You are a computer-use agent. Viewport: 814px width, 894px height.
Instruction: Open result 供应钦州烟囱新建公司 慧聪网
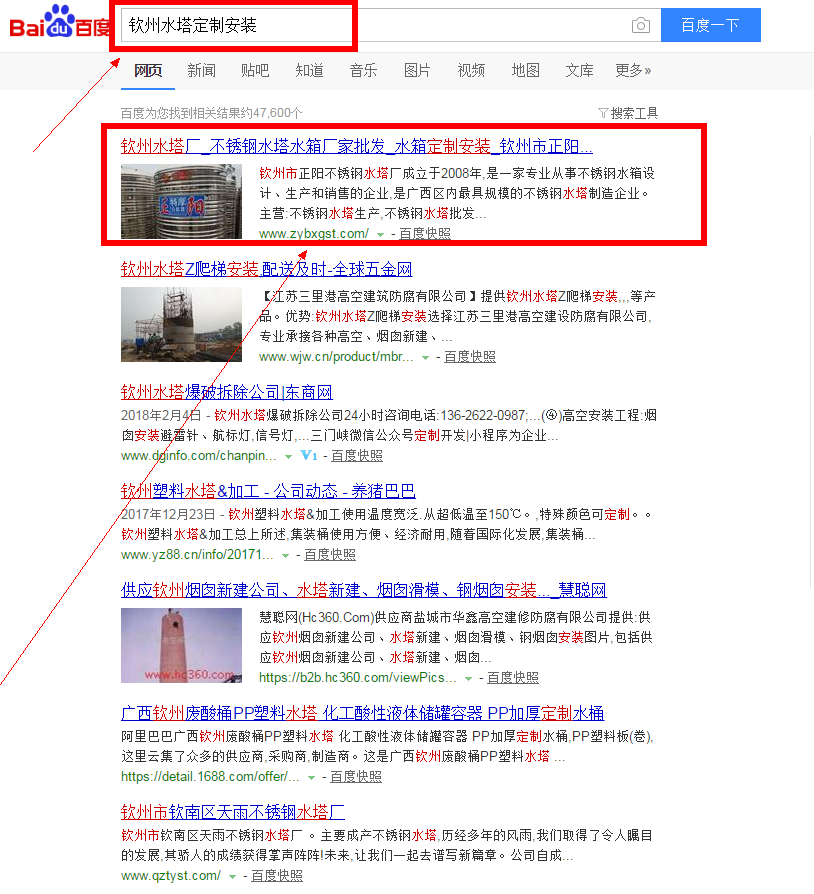tap(364, 590)
